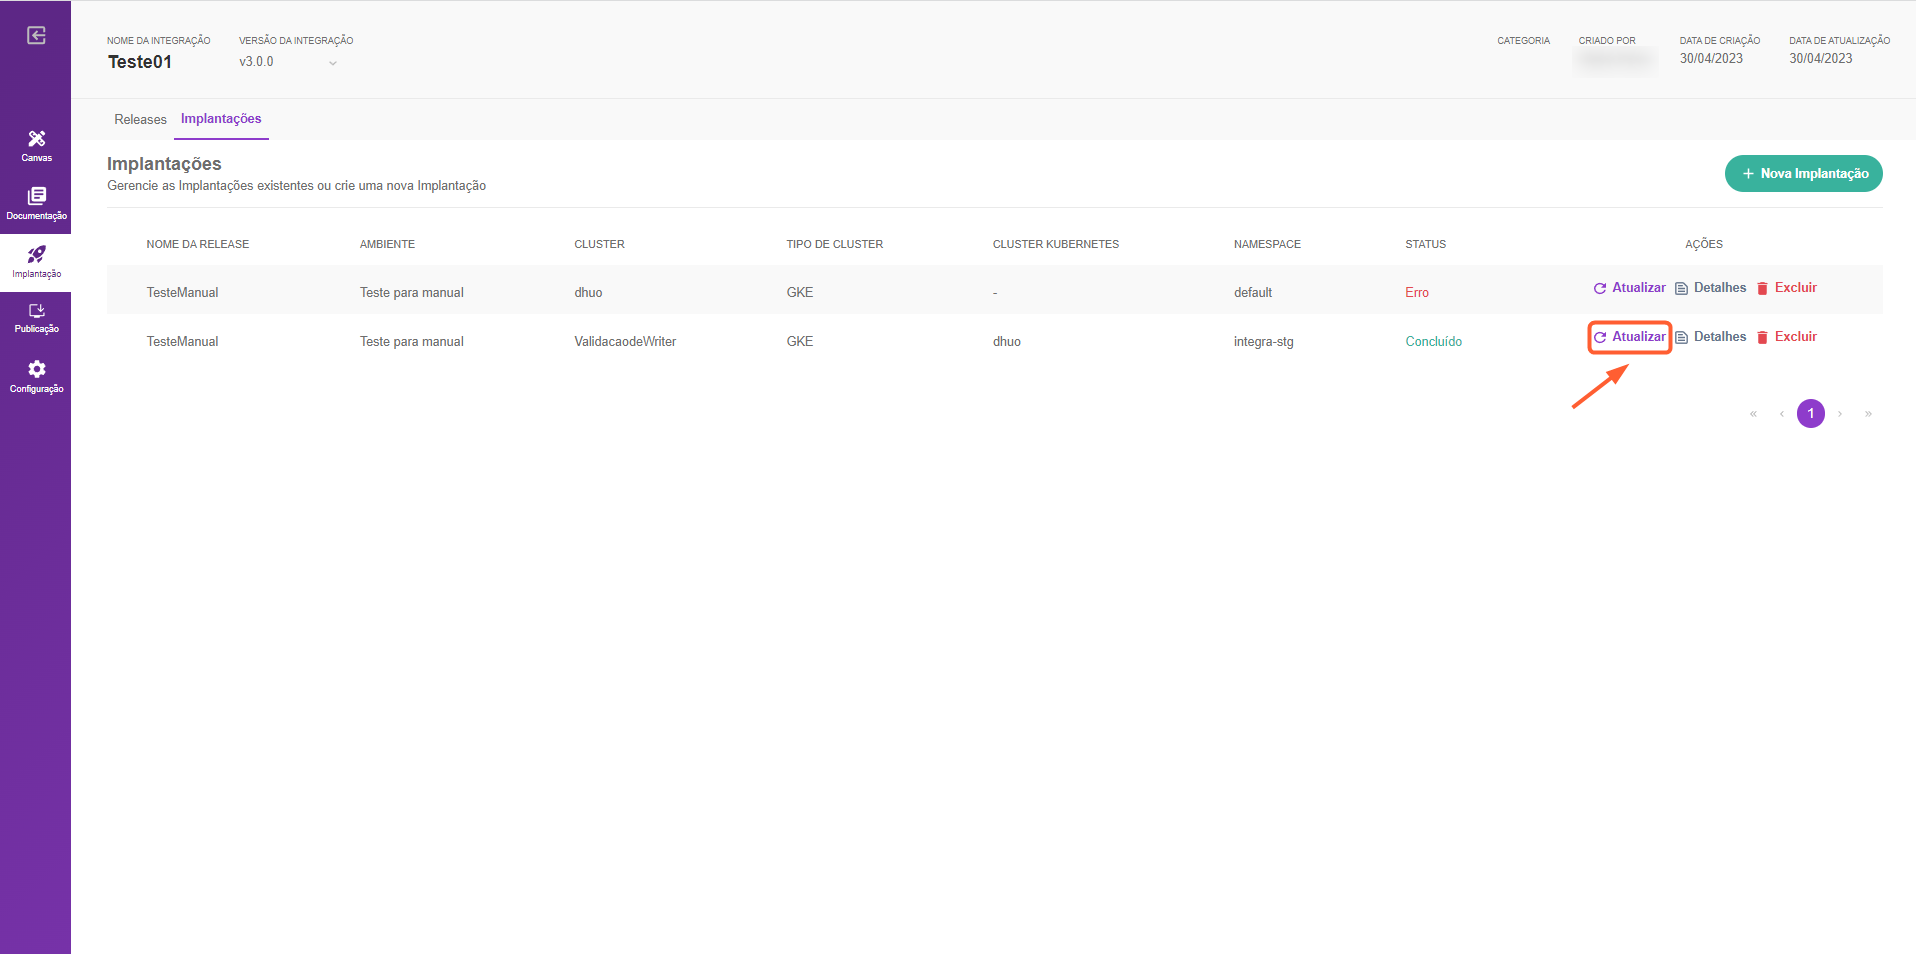Click the date under DATA DE ATUALIZAÇÃO

coord(1820,59)
